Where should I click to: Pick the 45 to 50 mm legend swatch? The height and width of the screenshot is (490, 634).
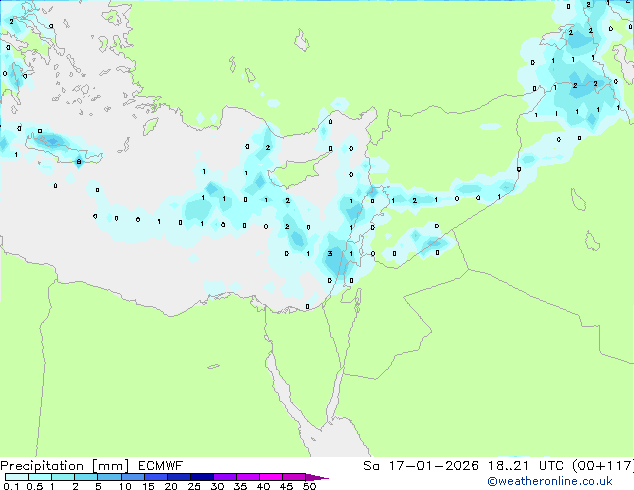click(x=294, y=477)
